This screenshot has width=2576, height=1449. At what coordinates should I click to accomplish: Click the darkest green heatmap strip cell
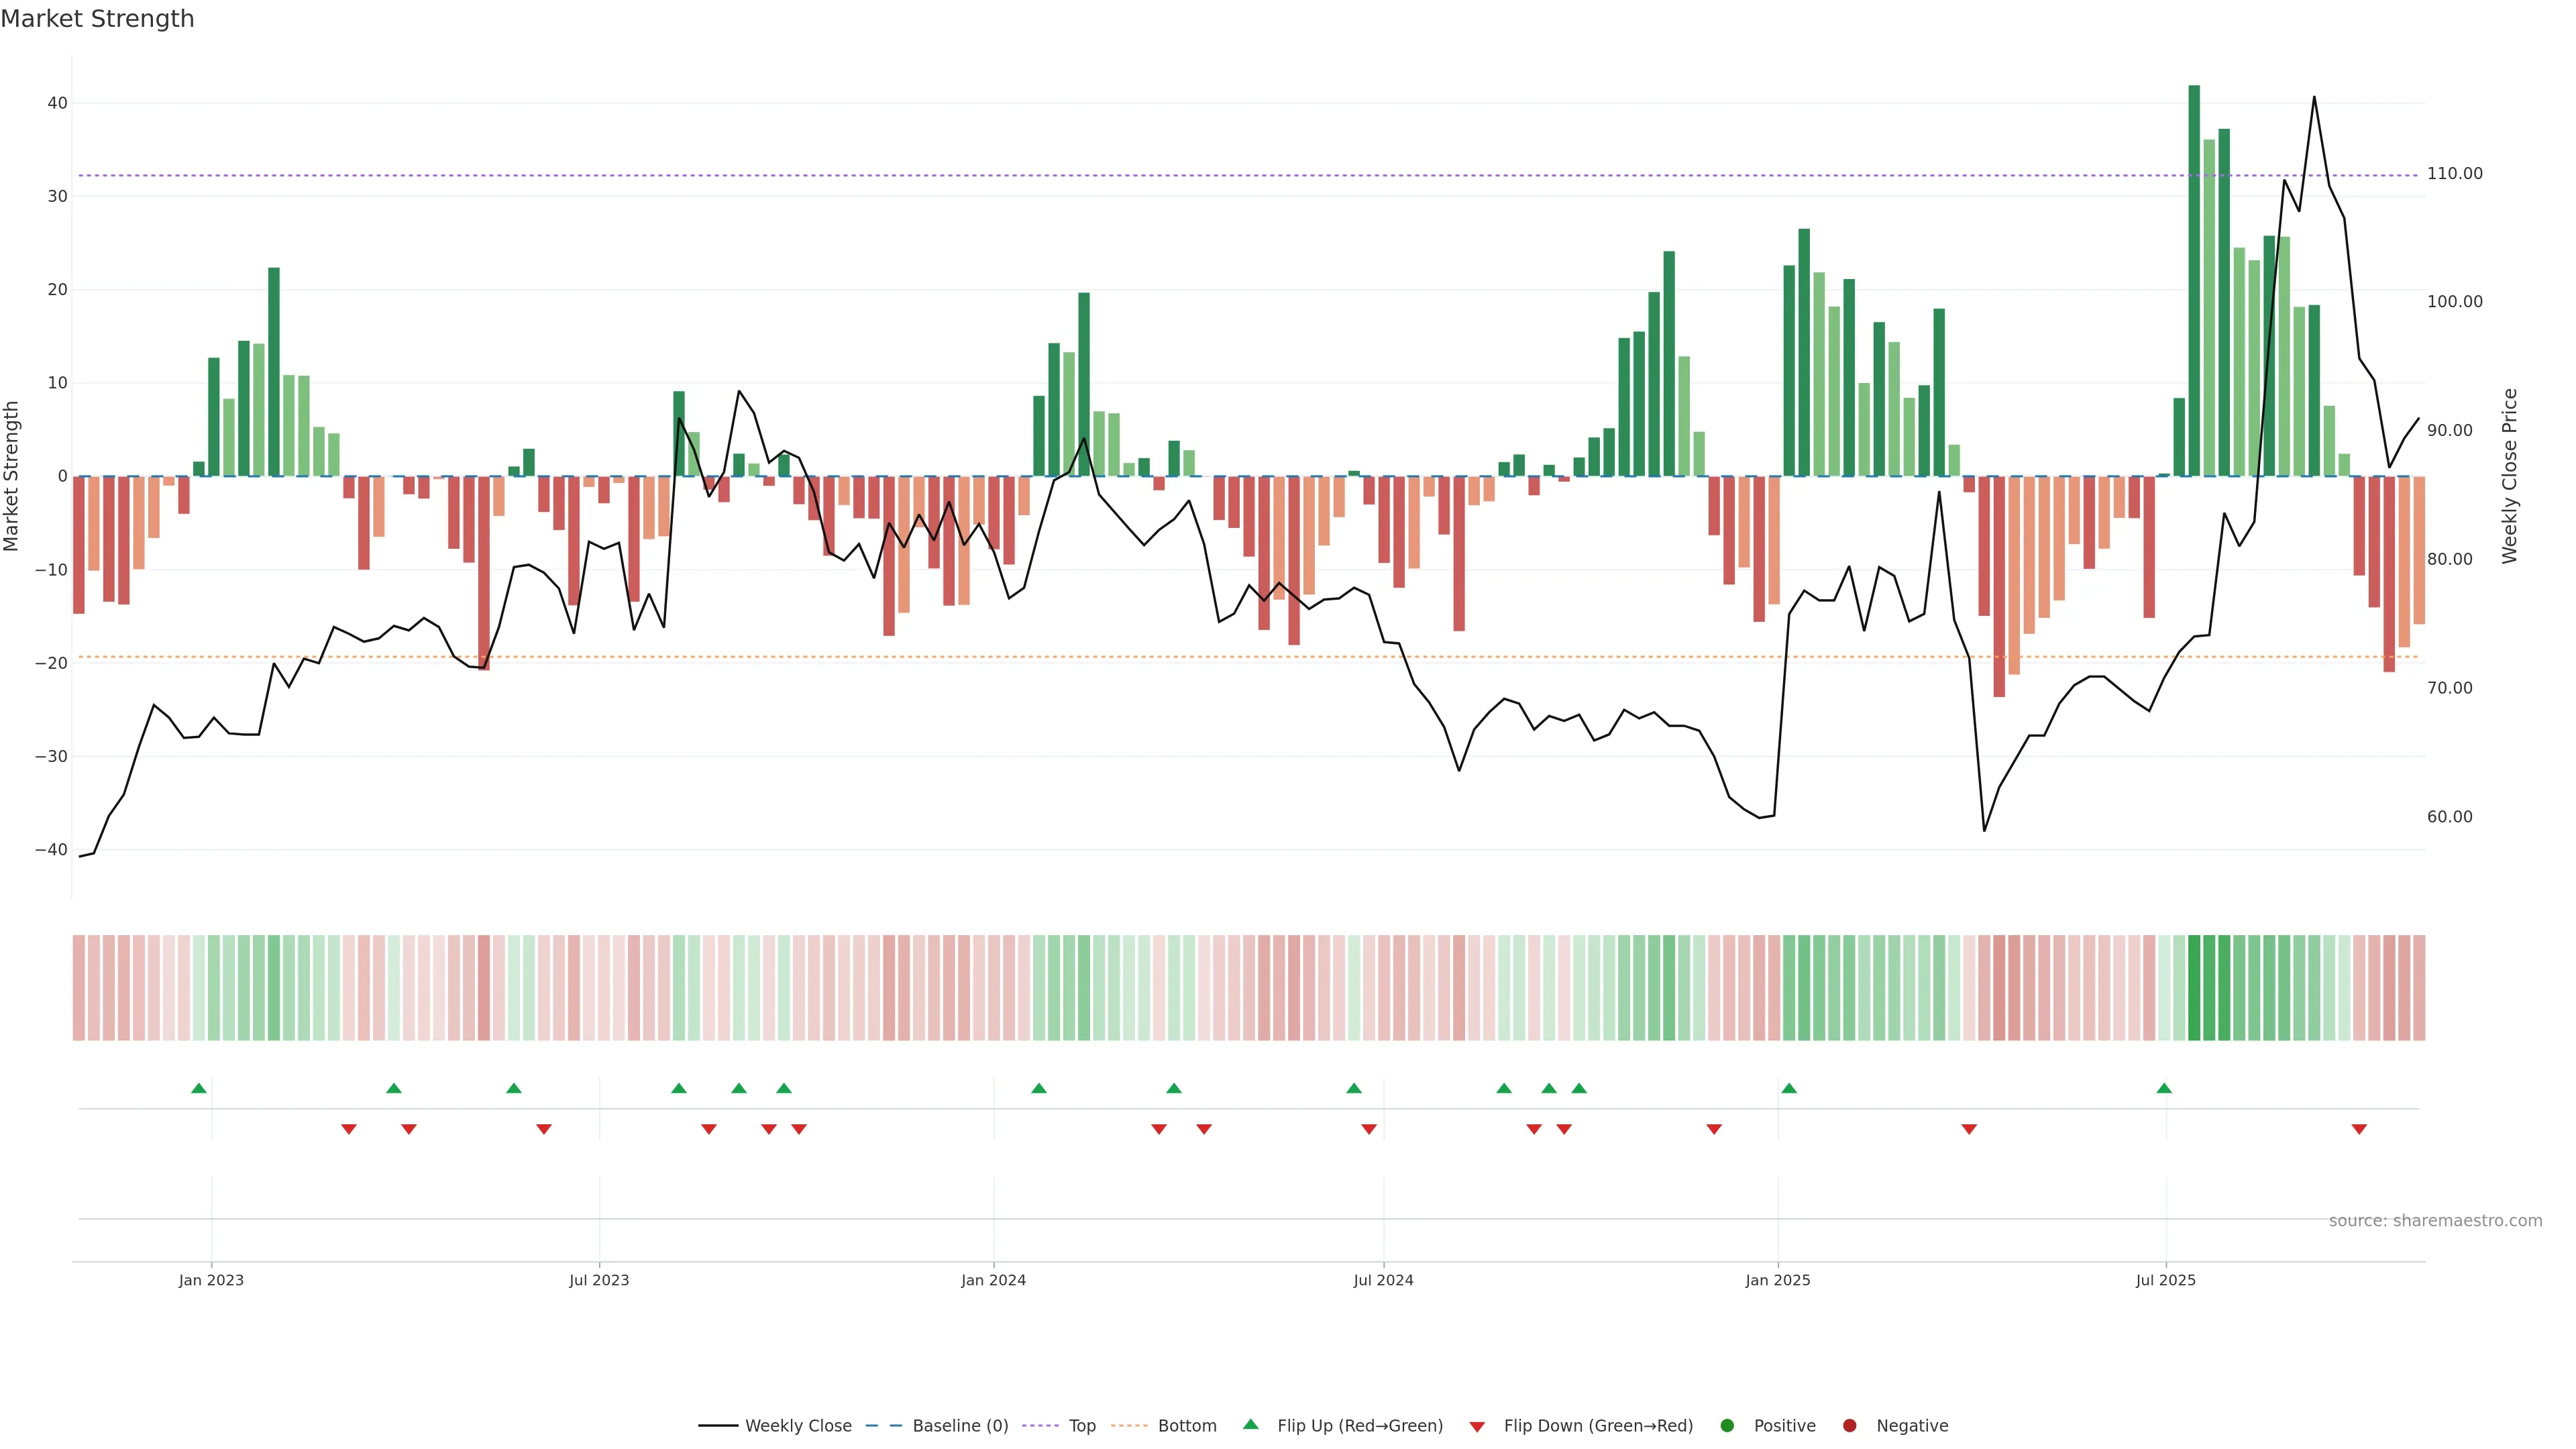click(x=2194, y=987)
